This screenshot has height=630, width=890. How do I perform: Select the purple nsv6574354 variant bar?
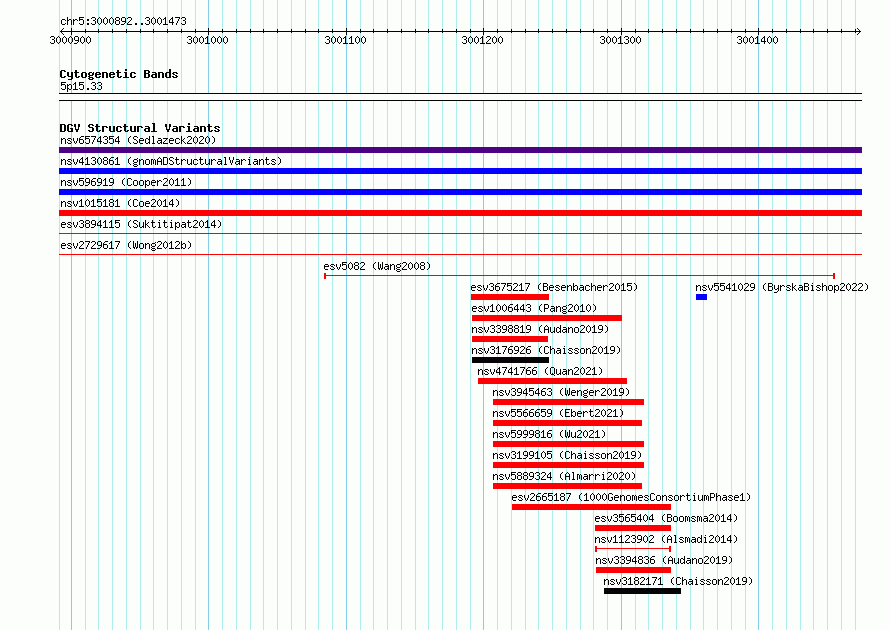pos(460,150)
